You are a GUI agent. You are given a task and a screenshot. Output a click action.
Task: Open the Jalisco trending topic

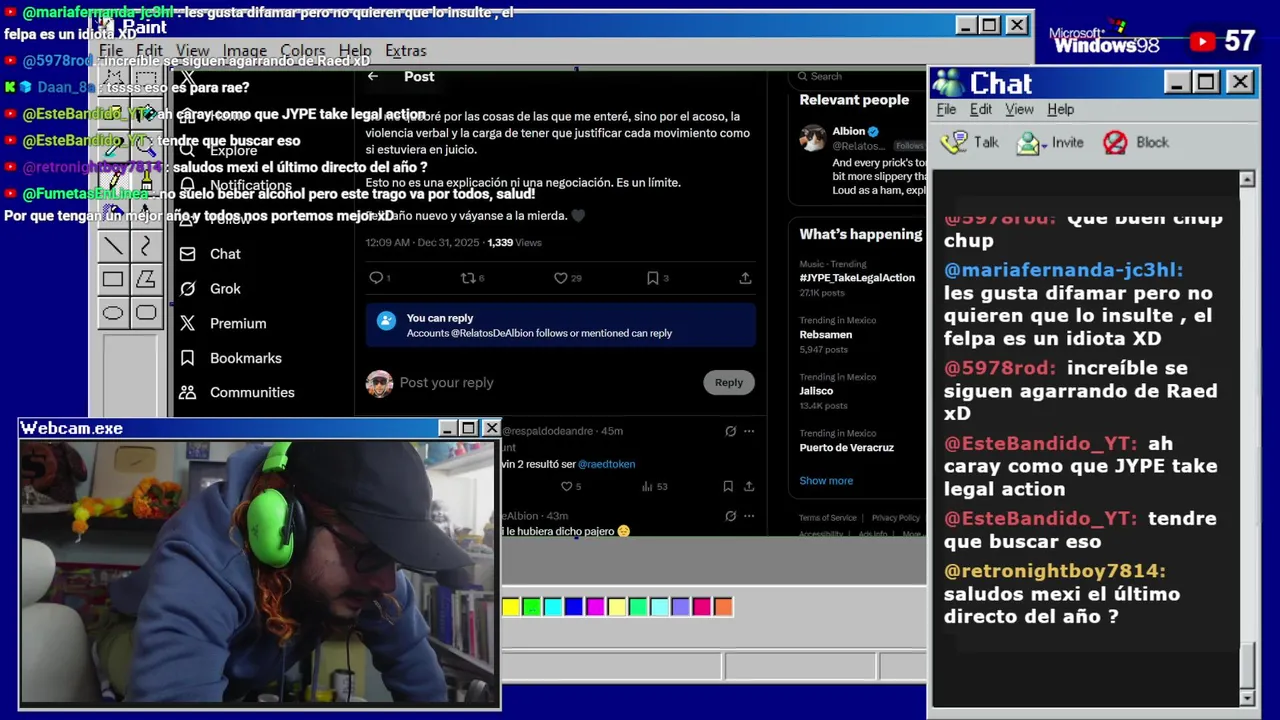pyautogui.click(x=818, y=391)
